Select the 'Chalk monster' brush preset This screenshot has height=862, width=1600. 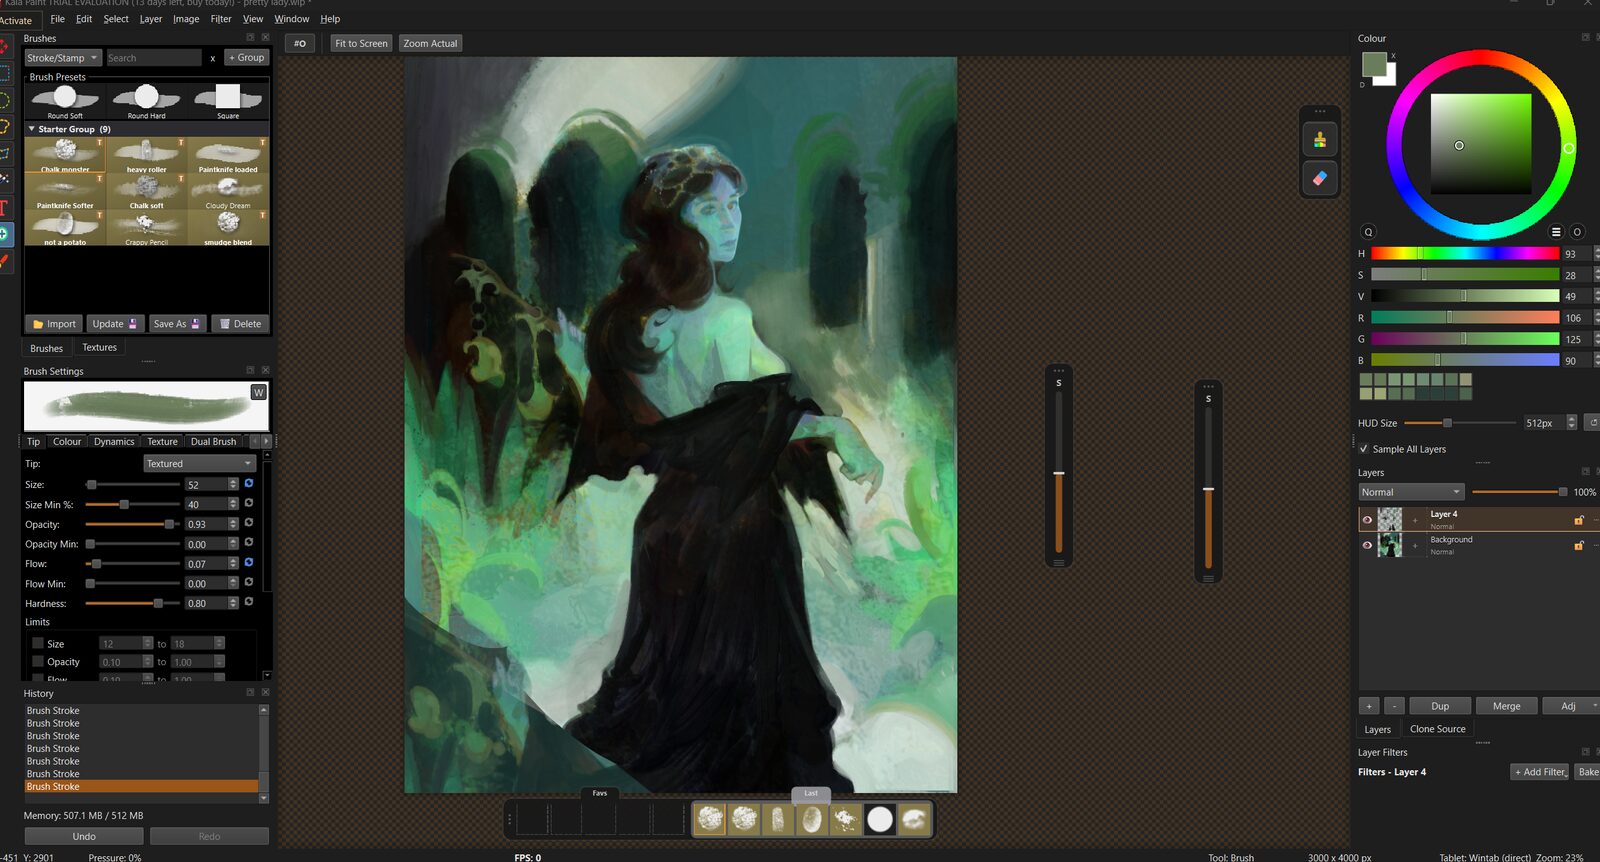(65, 156)
